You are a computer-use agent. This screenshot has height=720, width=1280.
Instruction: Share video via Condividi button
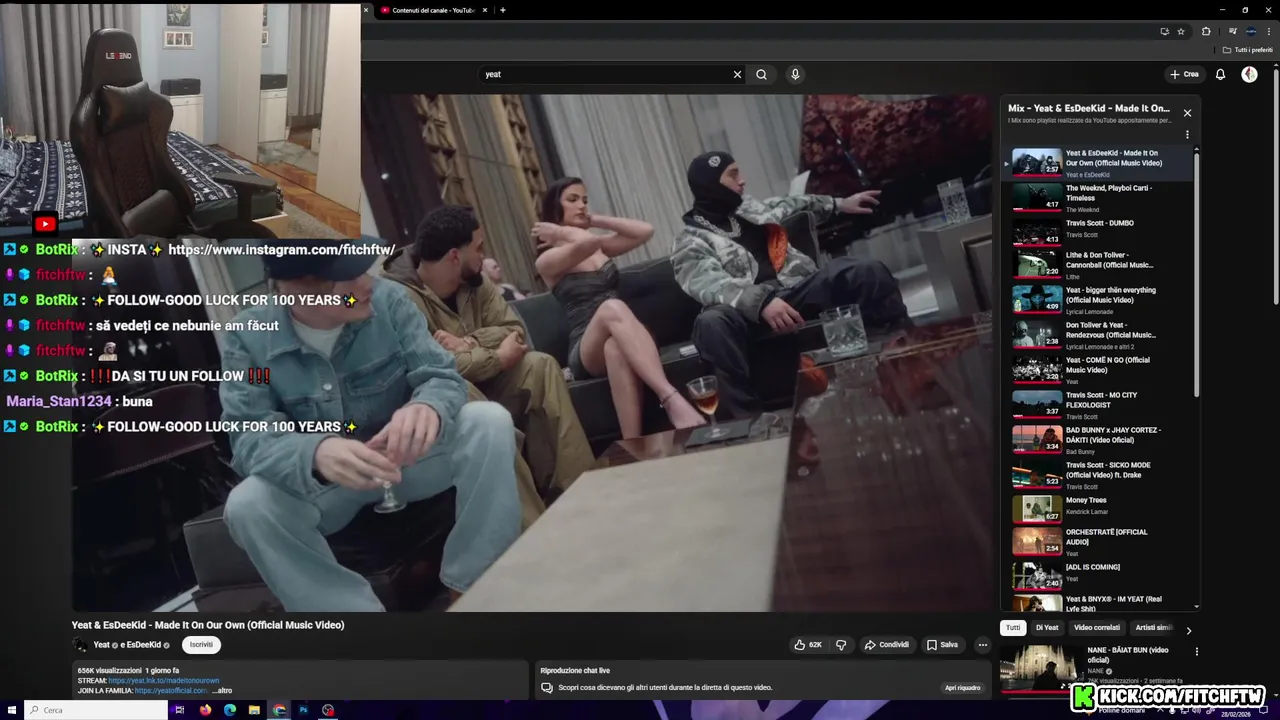pos(887,645)
